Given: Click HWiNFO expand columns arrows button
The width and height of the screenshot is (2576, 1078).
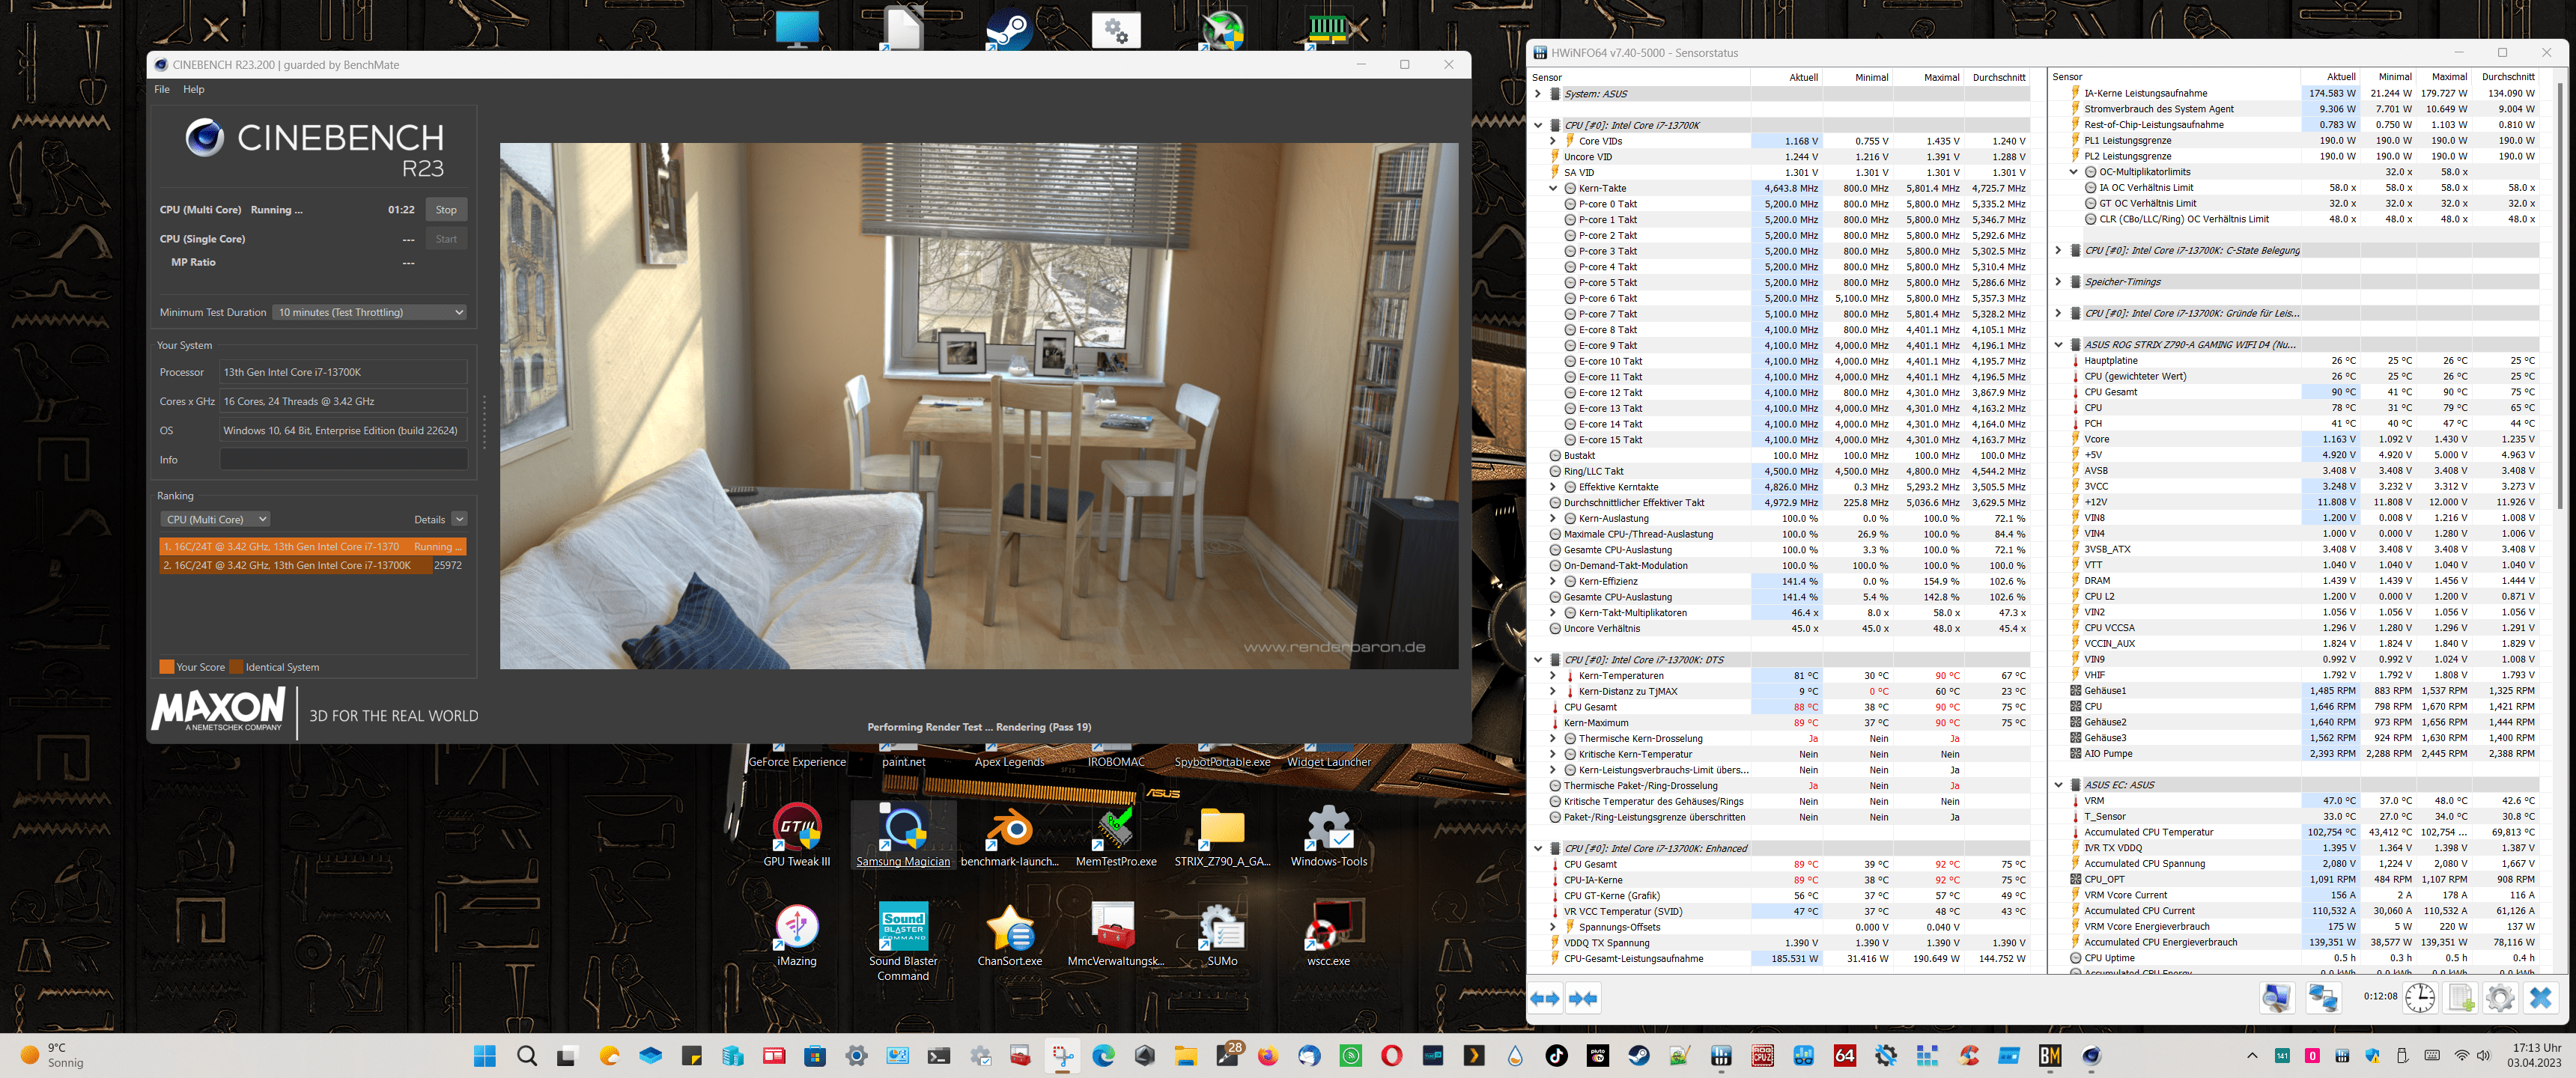Looking at the screenshot, I should pos(1545,998).
